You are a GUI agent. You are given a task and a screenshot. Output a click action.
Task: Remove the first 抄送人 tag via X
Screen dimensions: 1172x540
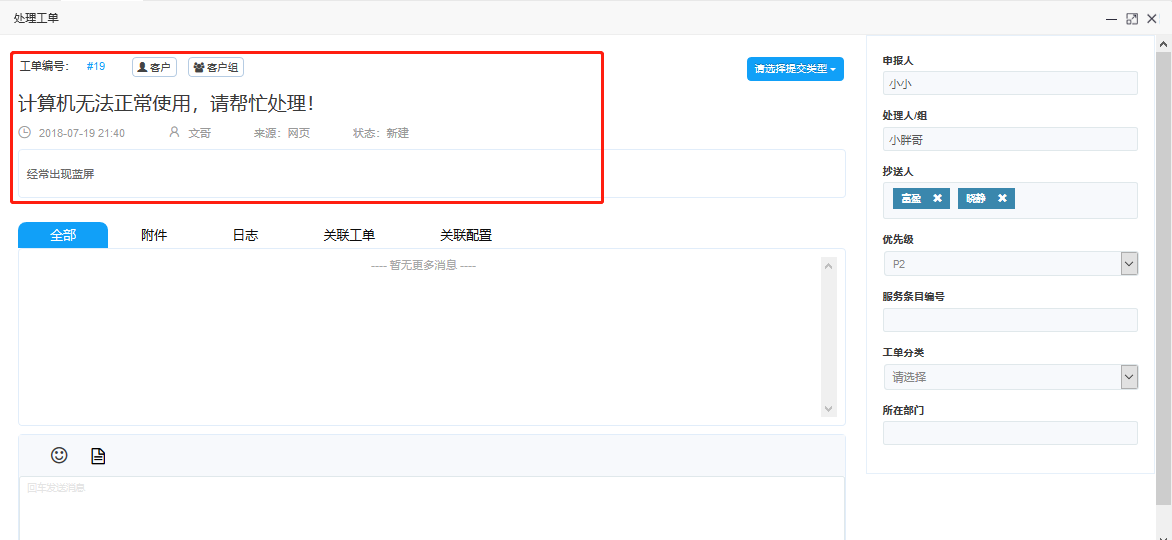937,198
